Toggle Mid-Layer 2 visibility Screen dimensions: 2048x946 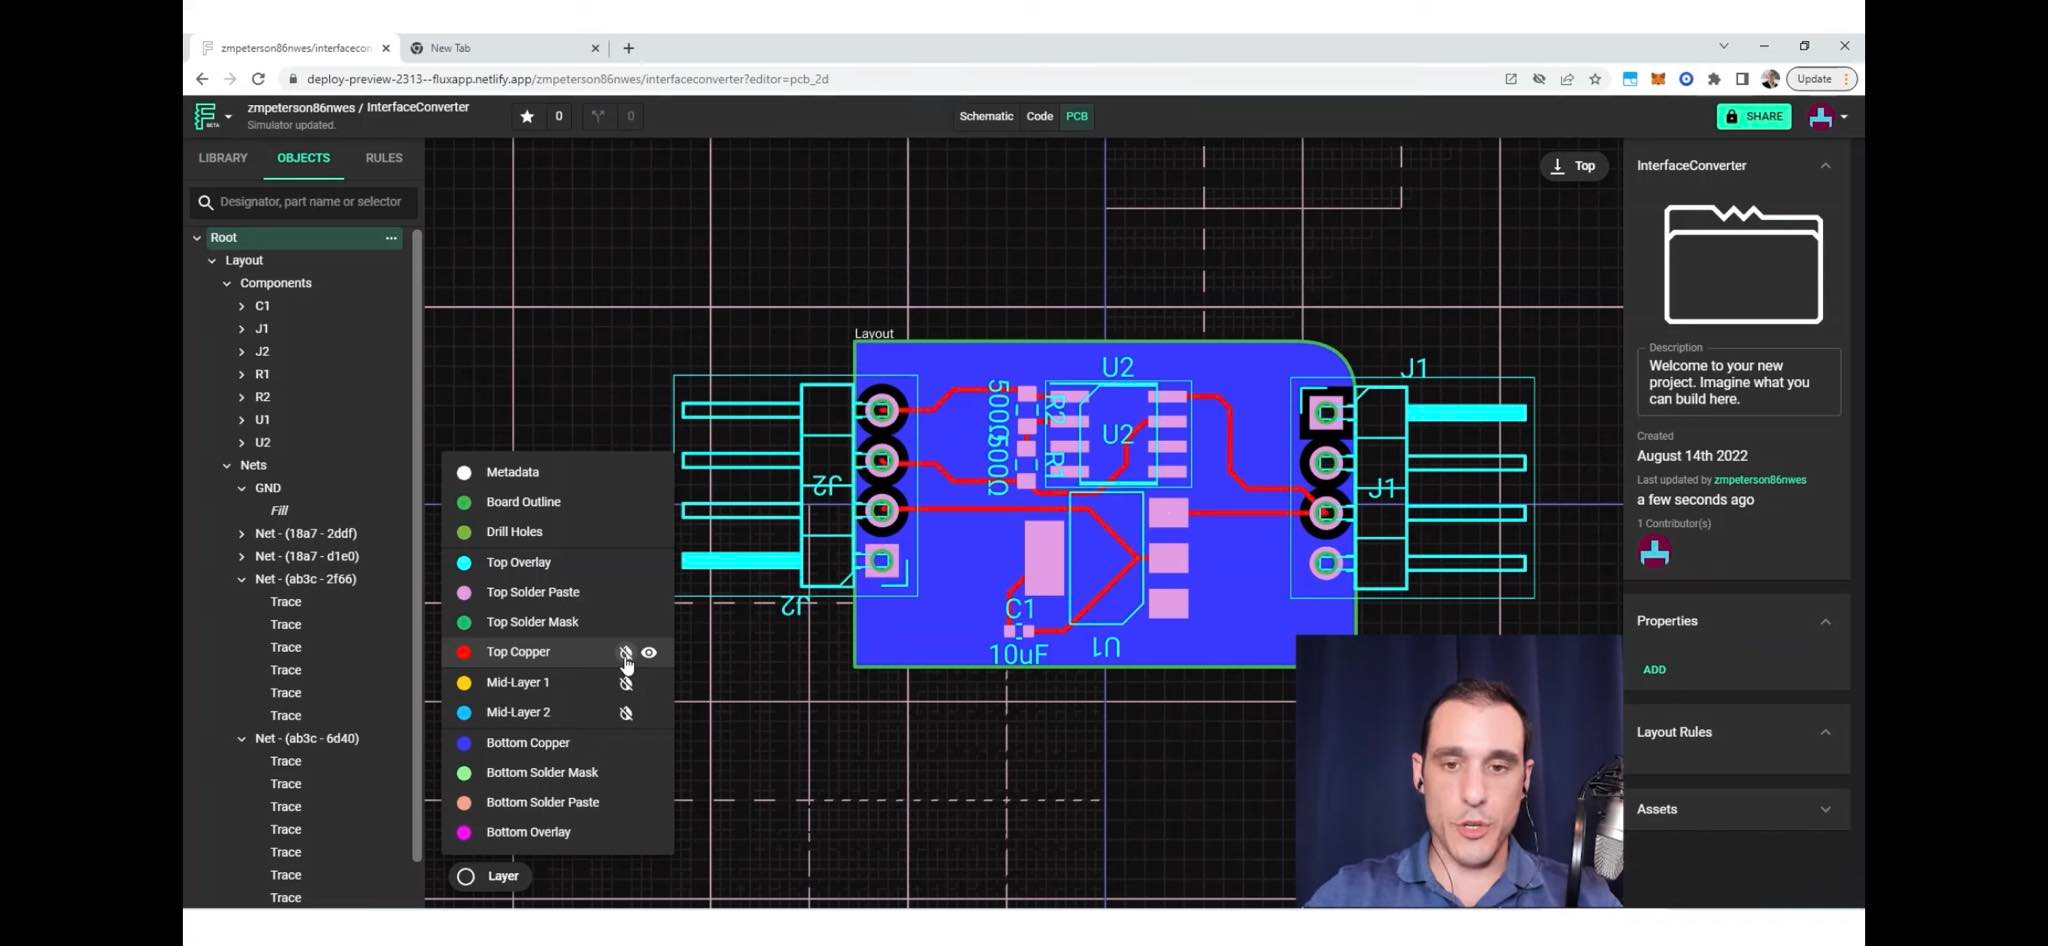pyautogui.click(x=626, y=713)
